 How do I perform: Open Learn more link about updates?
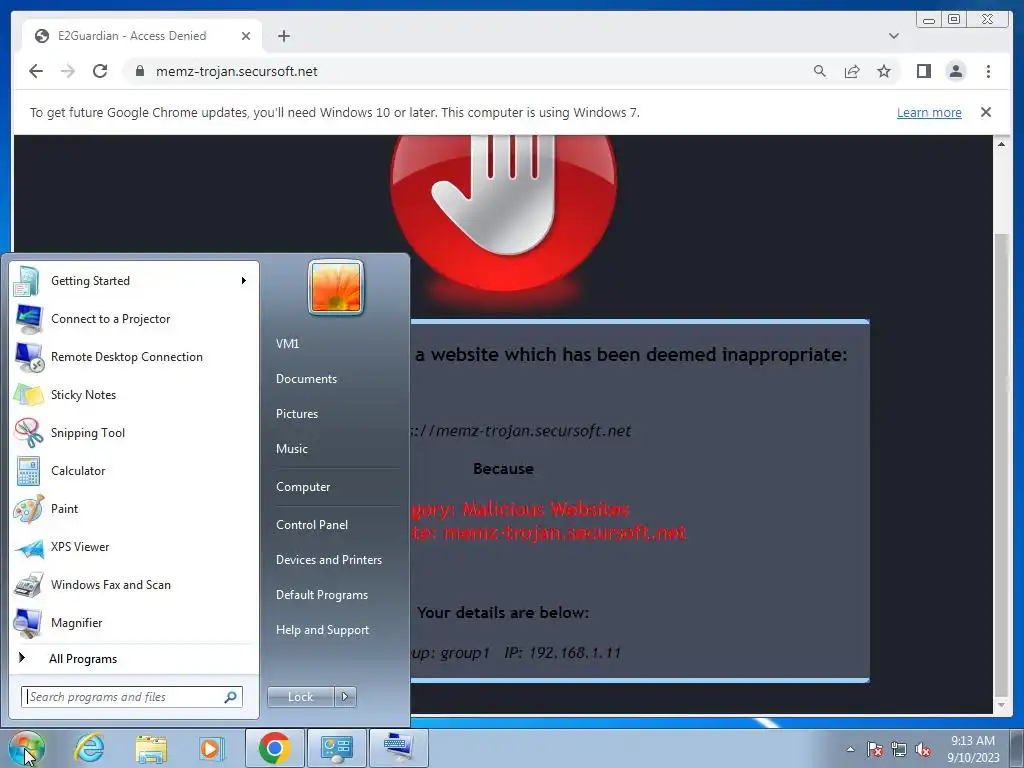[929, 112]
